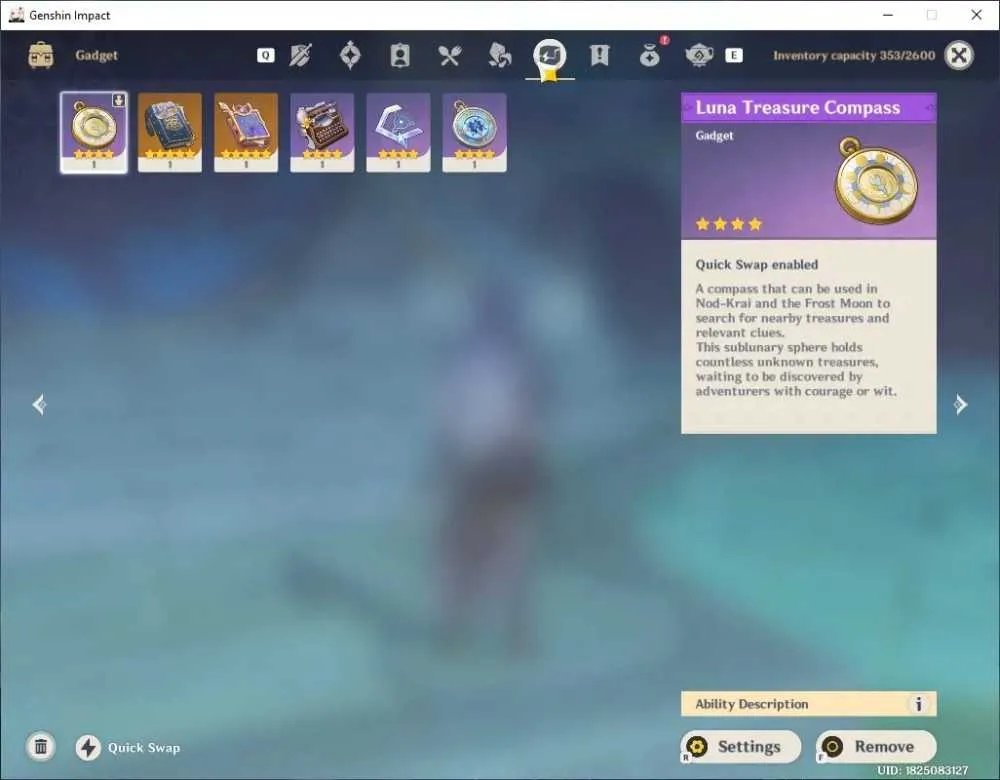Image resolution: width=1000 pixels, height=780 pixels.
Task: Click the large compass image in details
Action: point(877,180)
